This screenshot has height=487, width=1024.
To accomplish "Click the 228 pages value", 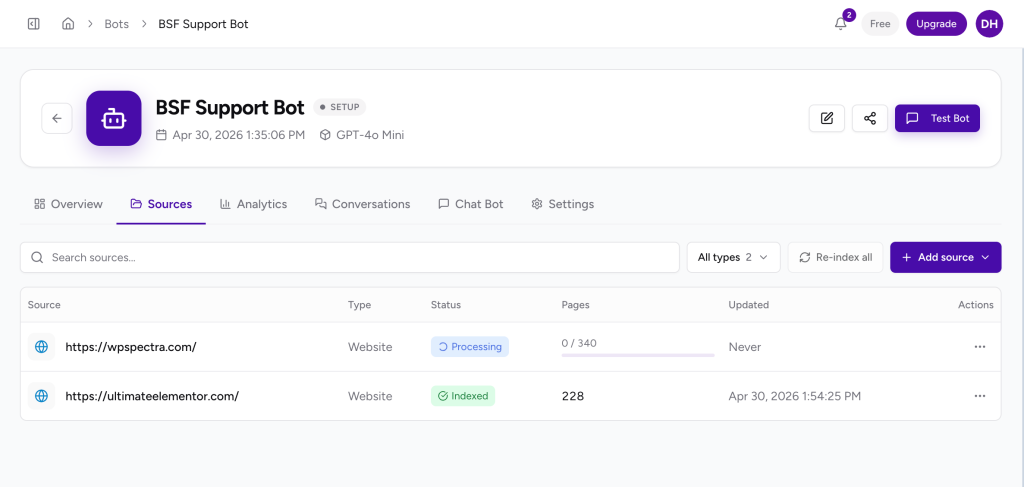I will [x=573, y=396].
